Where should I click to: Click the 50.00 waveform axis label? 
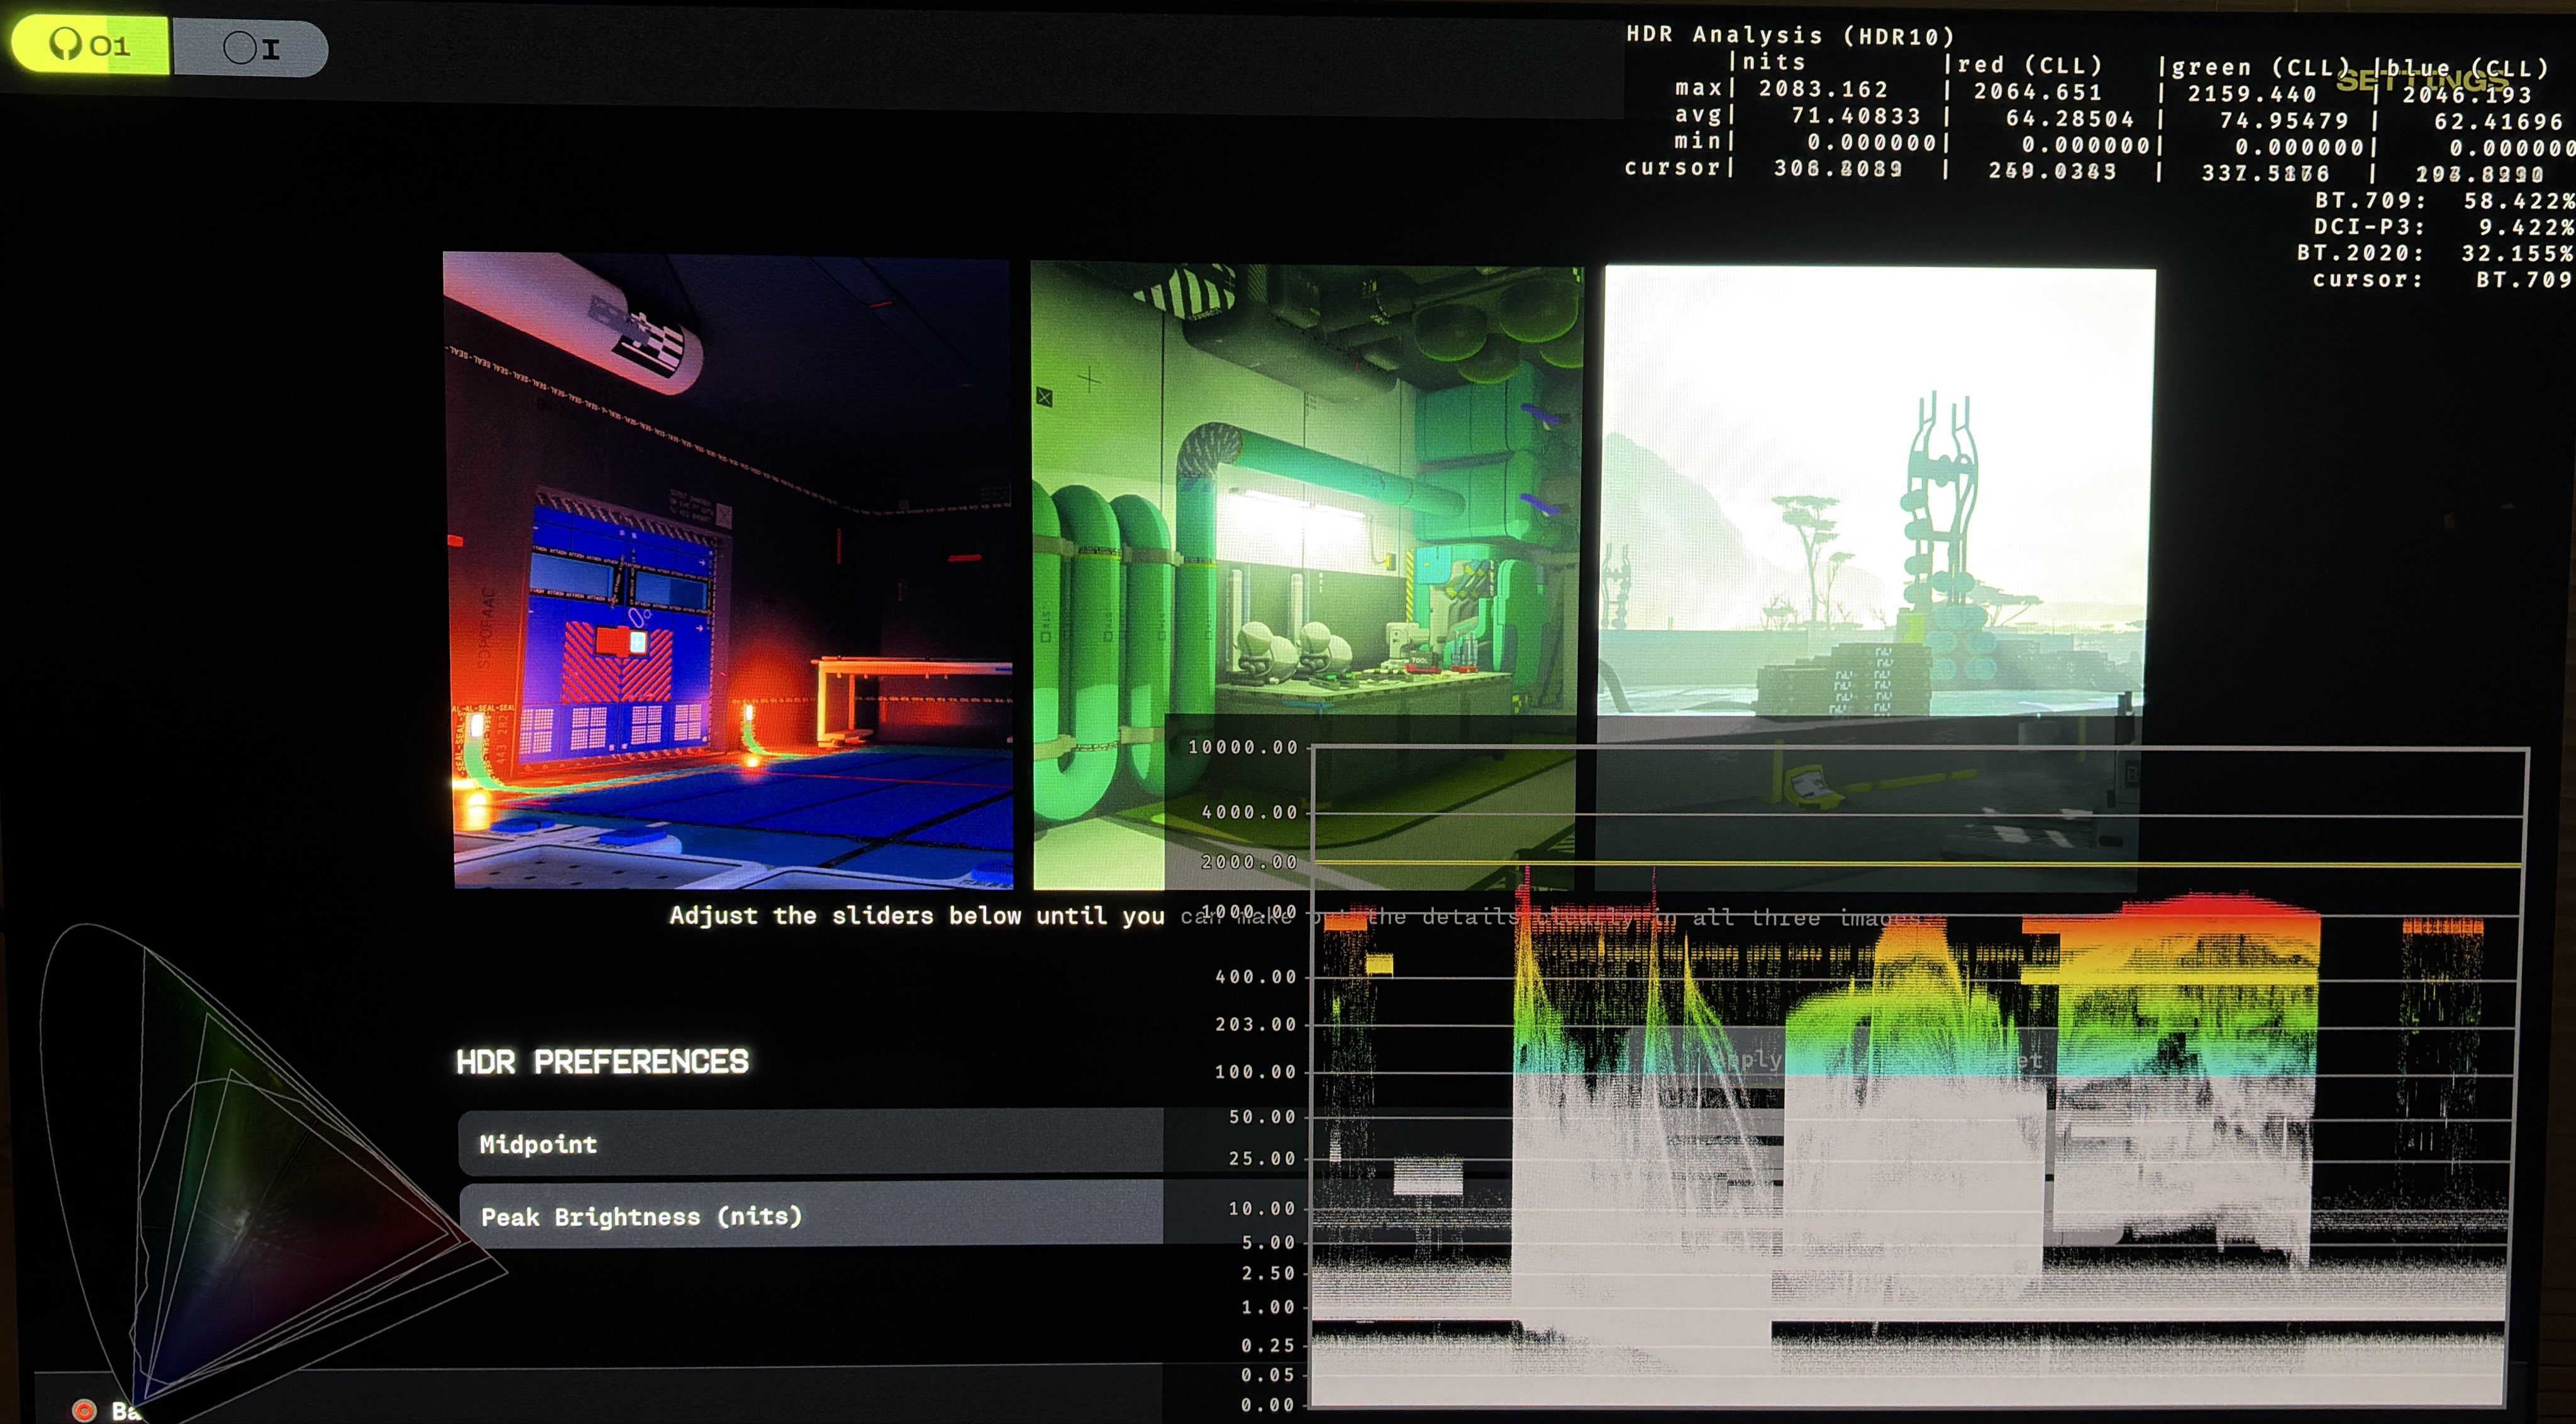click(1262, 1117)
